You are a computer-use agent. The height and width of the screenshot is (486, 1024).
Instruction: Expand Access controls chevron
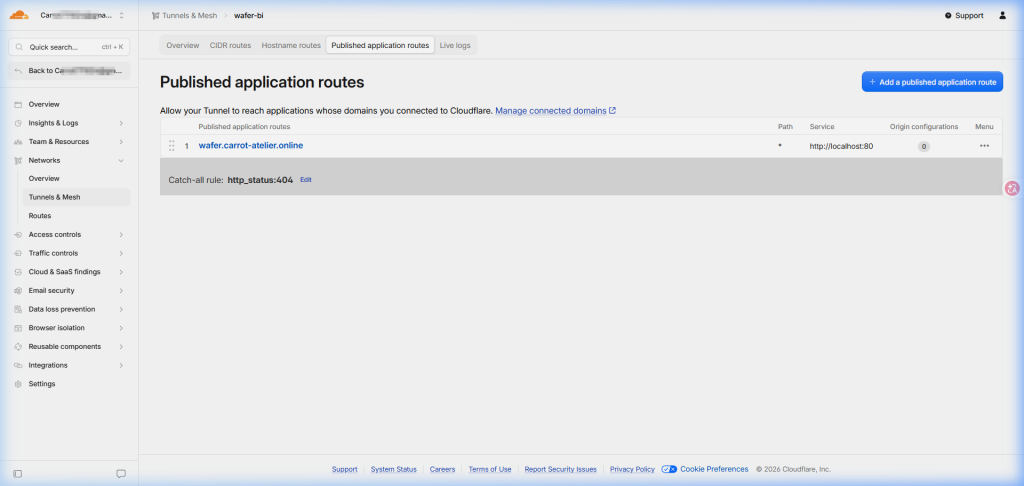click(x=121, y=235)
